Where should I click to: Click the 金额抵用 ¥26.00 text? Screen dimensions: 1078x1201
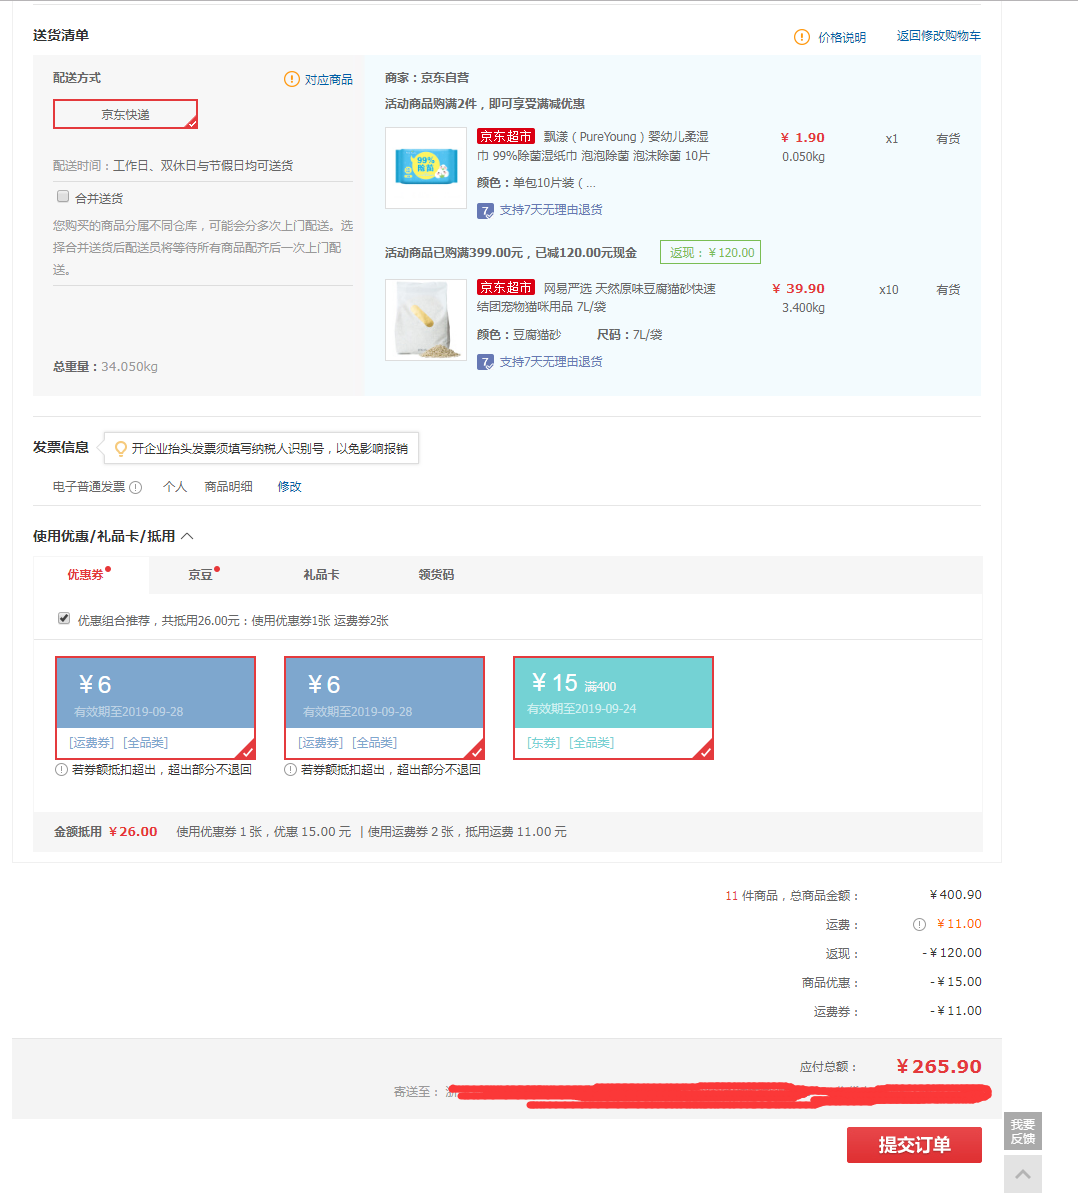click(x=105, y=832)
